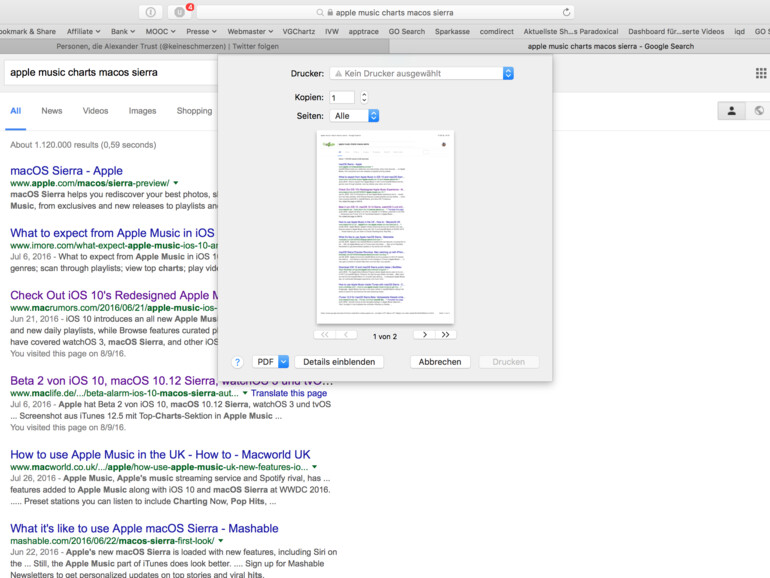Click the reload page icon in address bar
The width and height of the screenshot is (770, 578).
coord(566,12)
